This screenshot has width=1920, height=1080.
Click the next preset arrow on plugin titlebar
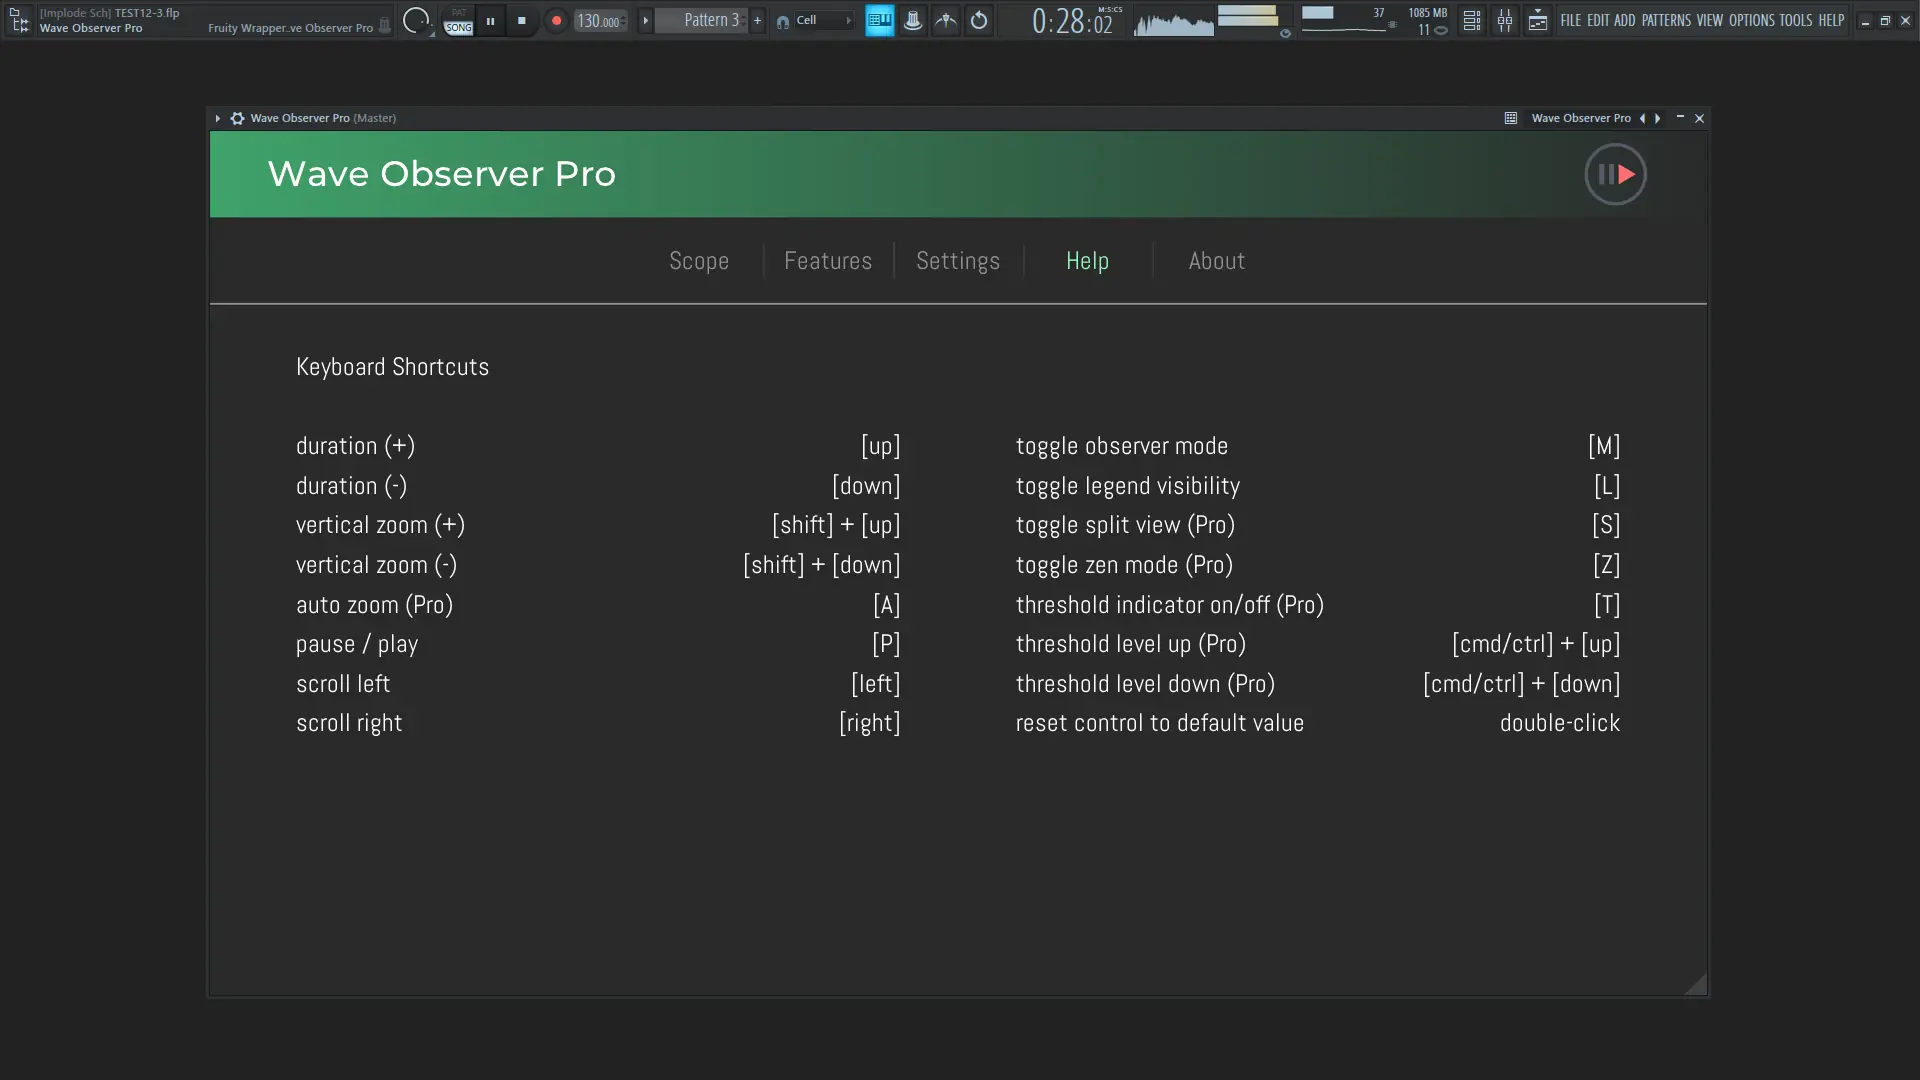coord(1657,118)
